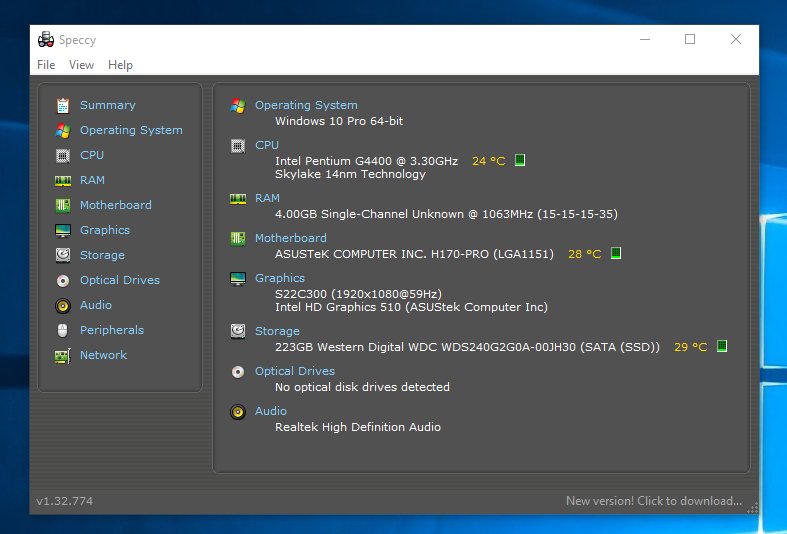This screenshot has height=534, width=787.
Task: Open the Operating System heading link
Action: [x=306, y=105]
